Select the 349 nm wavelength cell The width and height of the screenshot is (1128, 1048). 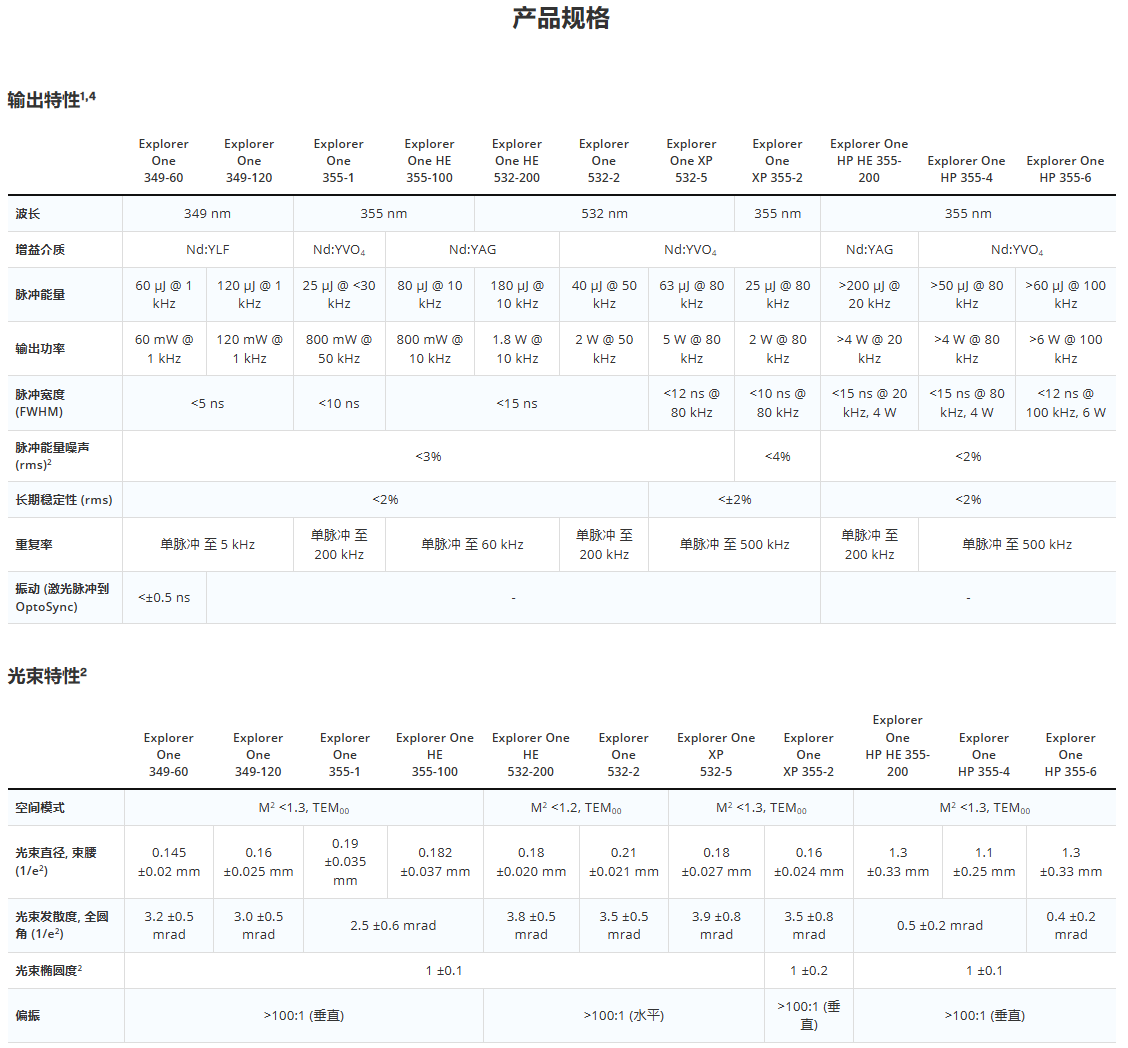[207, 214]
